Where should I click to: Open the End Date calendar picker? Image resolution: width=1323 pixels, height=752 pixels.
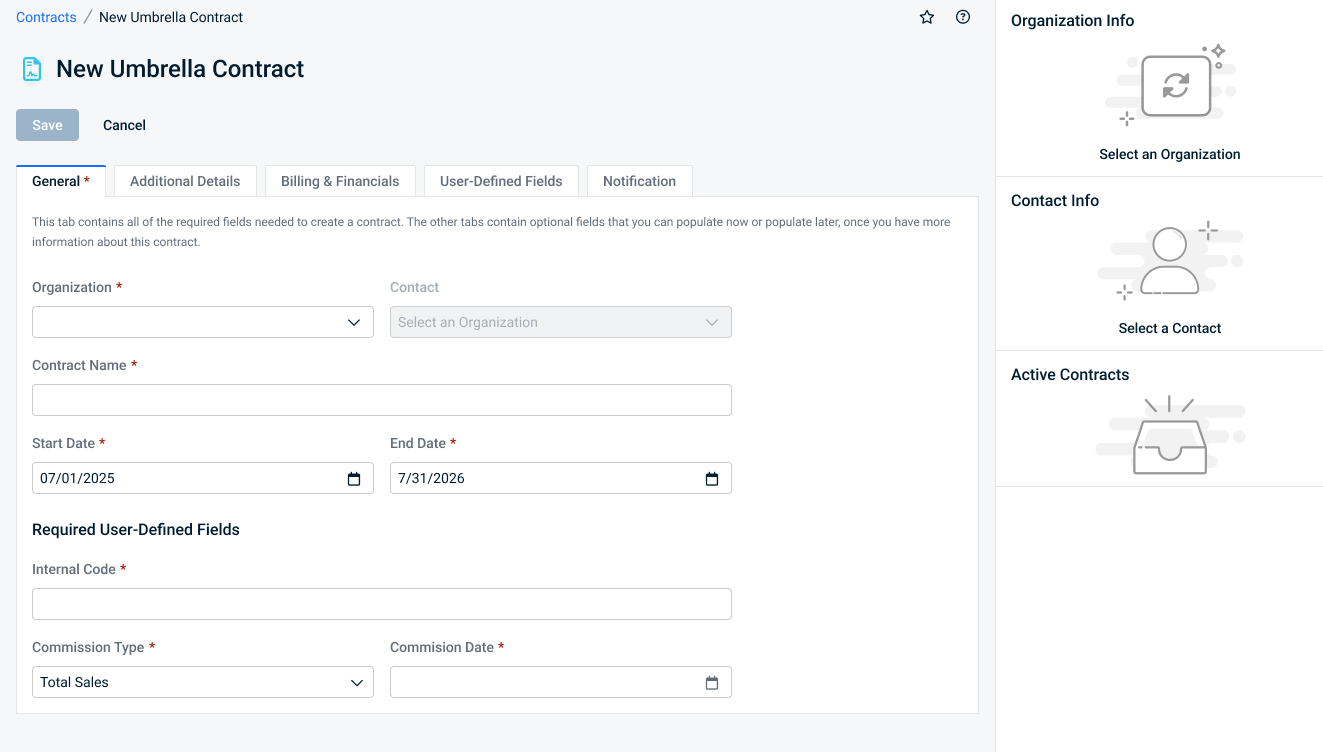tap(712, 479)
